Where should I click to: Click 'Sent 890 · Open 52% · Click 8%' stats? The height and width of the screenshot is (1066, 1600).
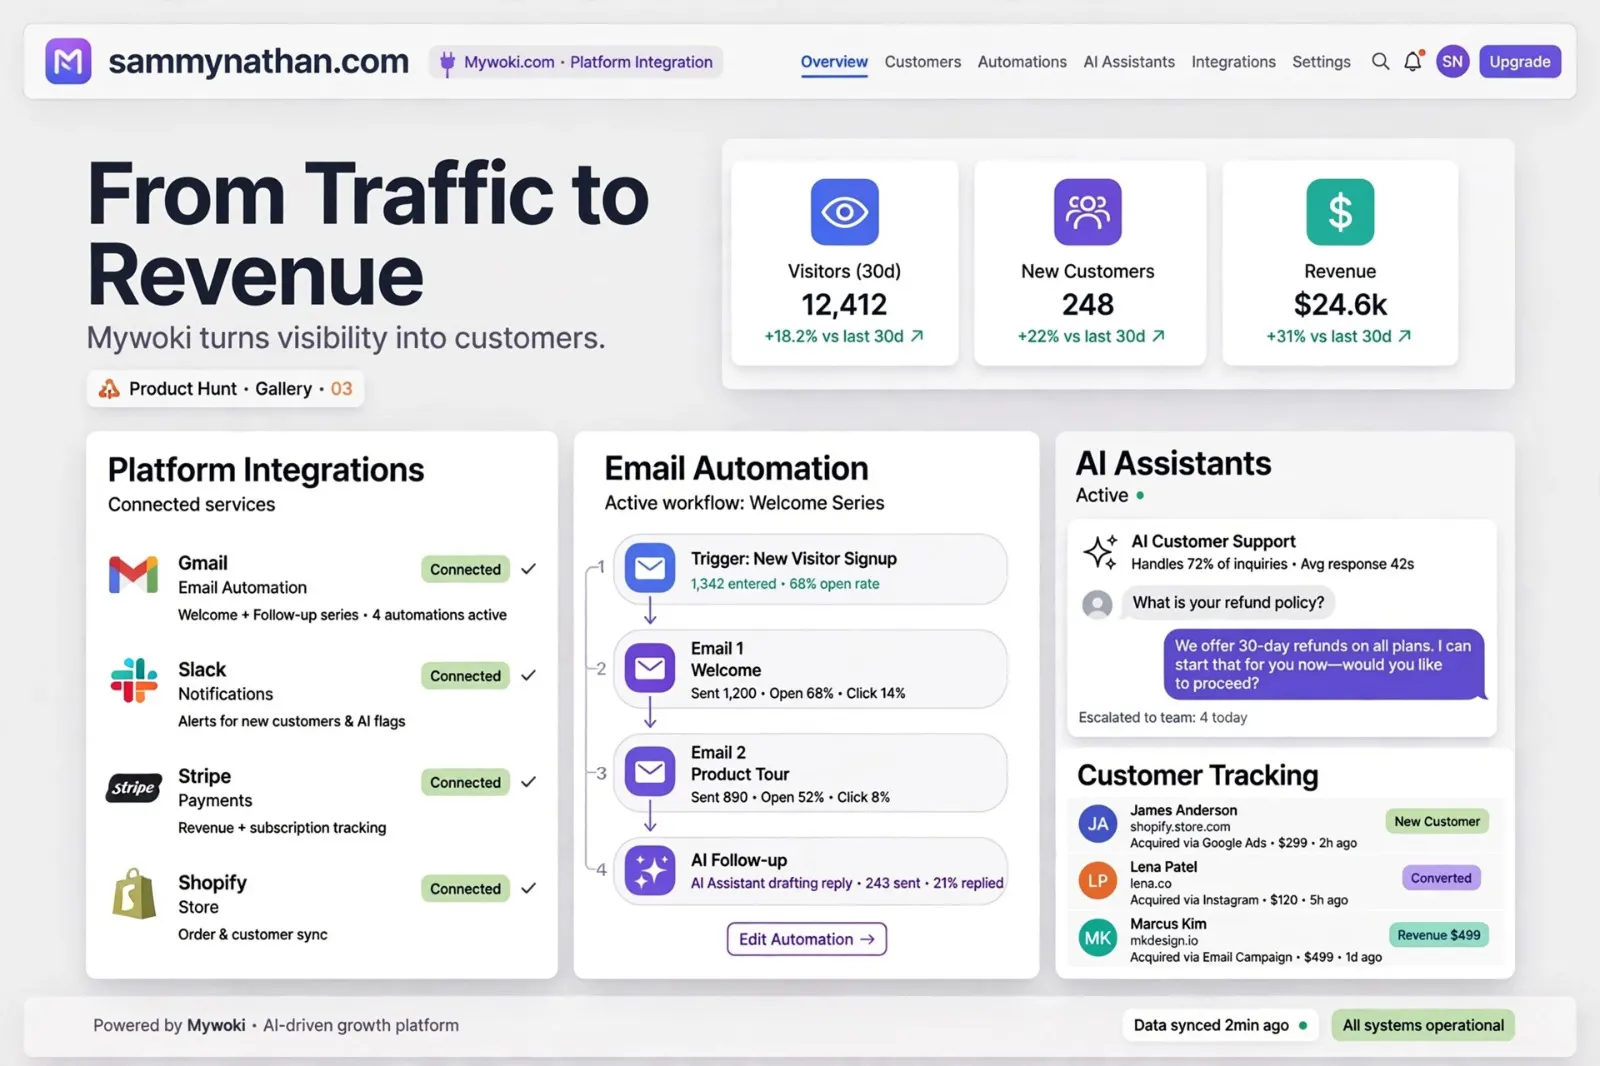pos(790,798)
